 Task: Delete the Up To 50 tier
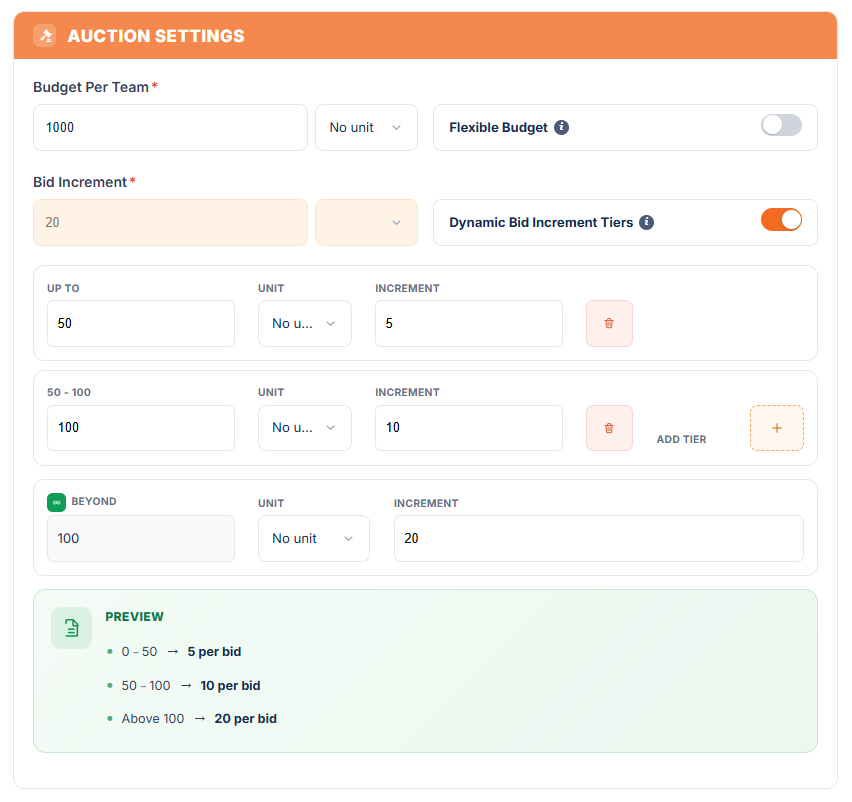click(609, 323)
